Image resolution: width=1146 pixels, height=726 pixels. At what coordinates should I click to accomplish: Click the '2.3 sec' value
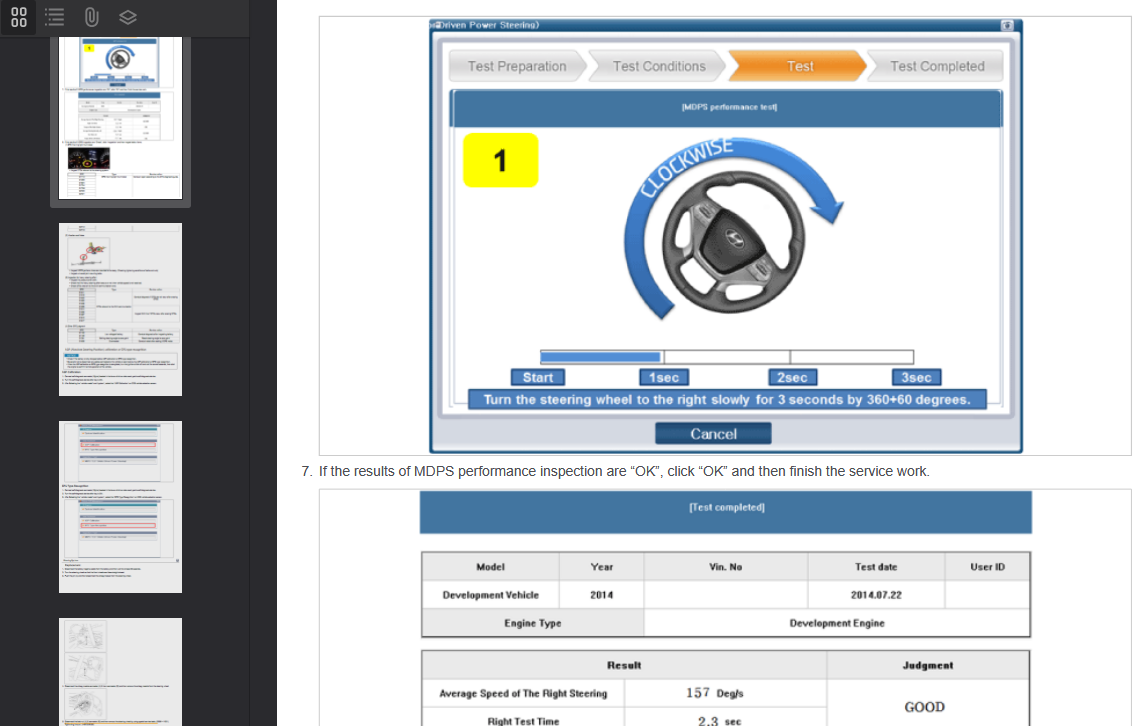click(719, 720)
